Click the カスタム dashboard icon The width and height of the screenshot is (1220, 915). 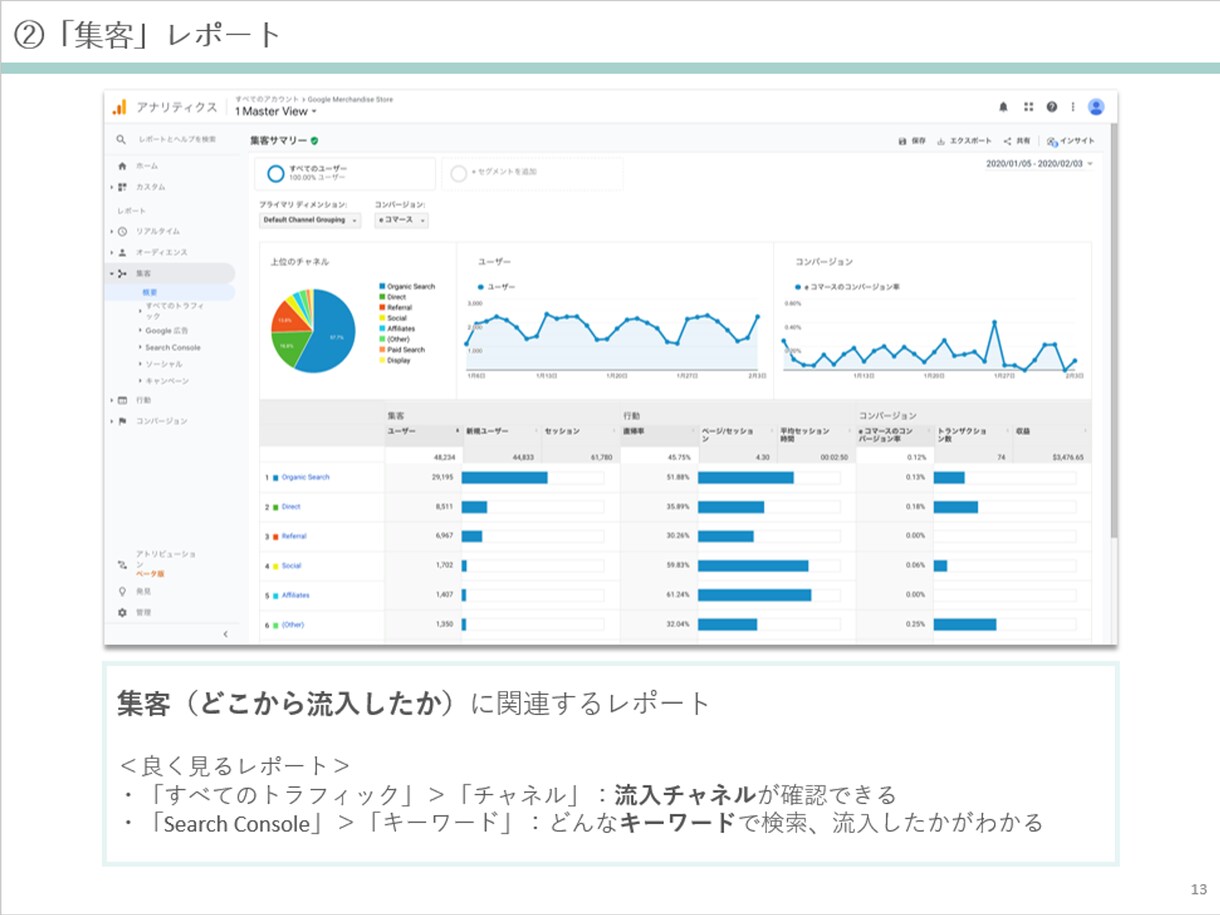click(122, 187)
